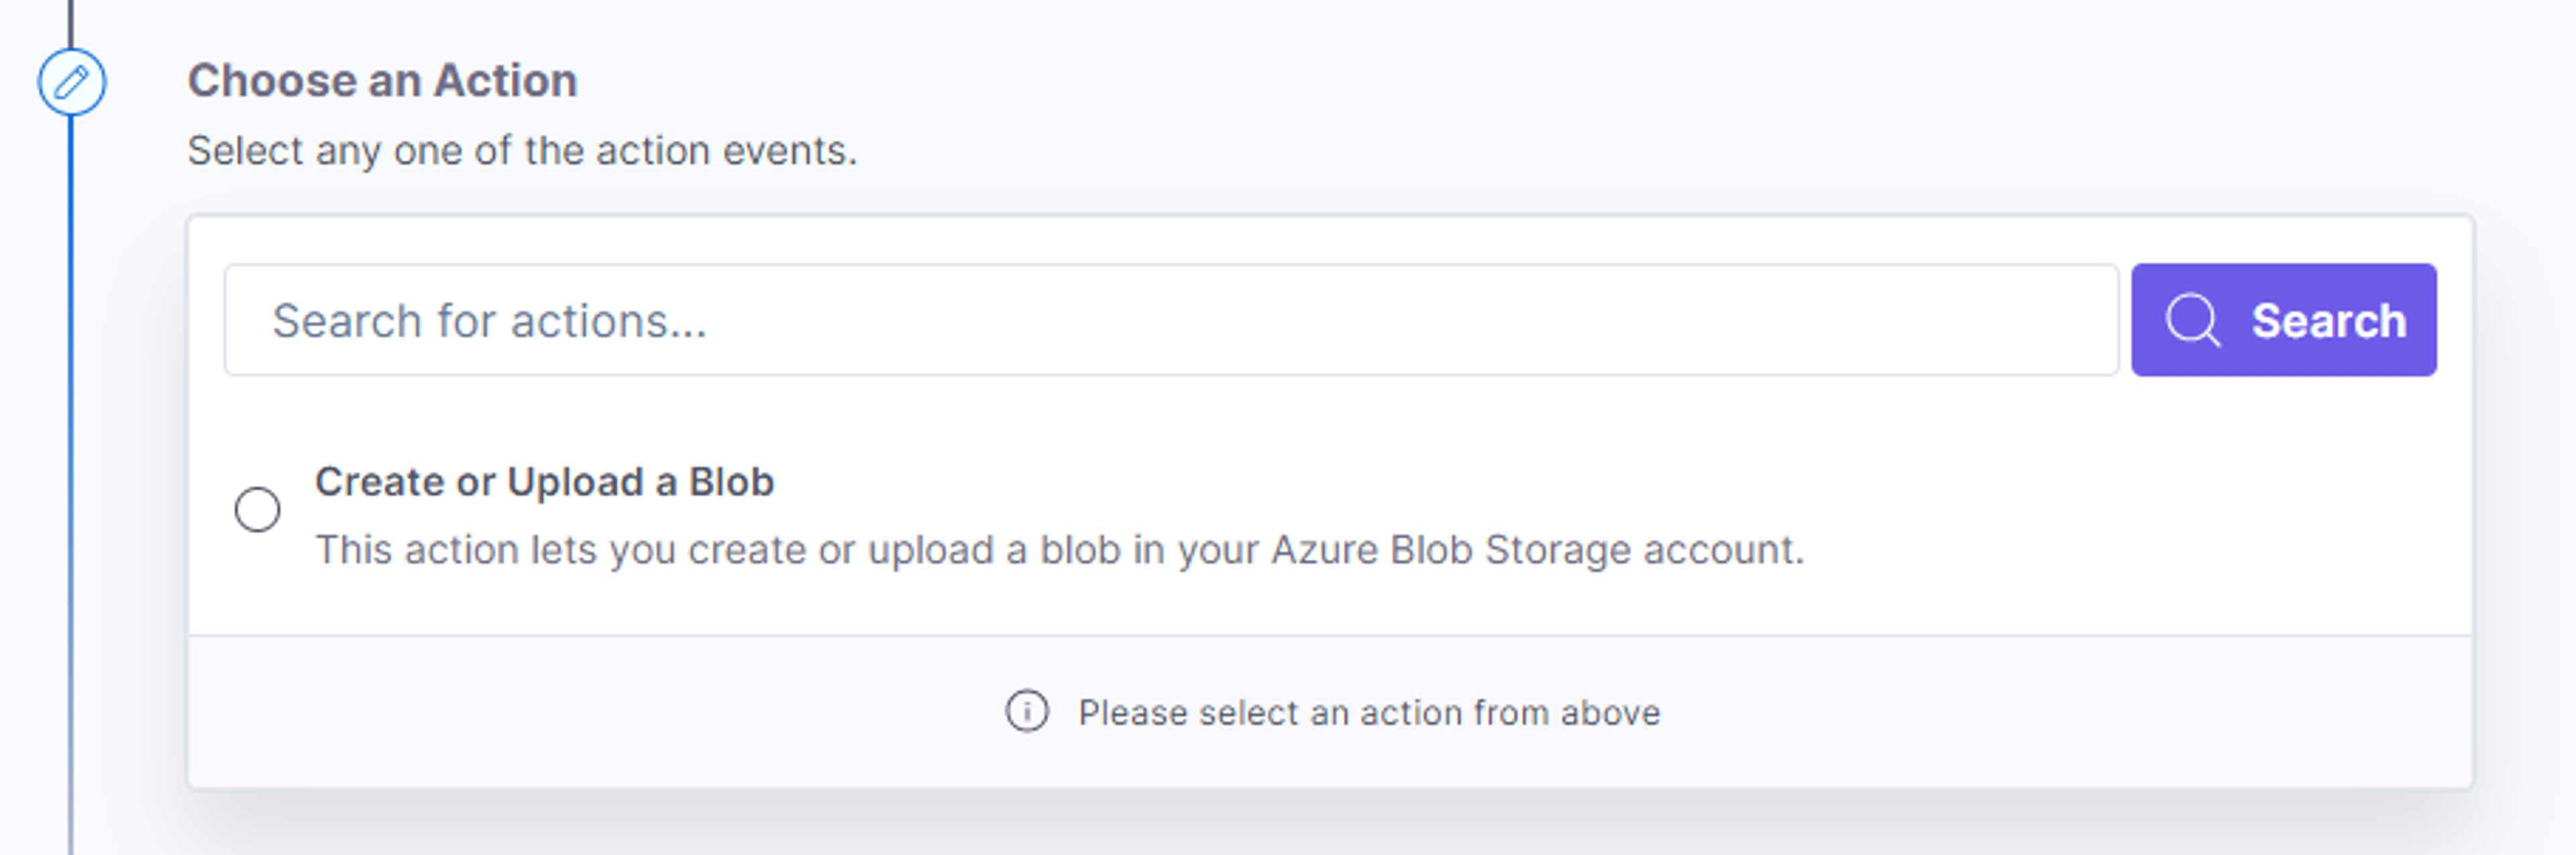Click the Please select an action message

pos(1369,713)
